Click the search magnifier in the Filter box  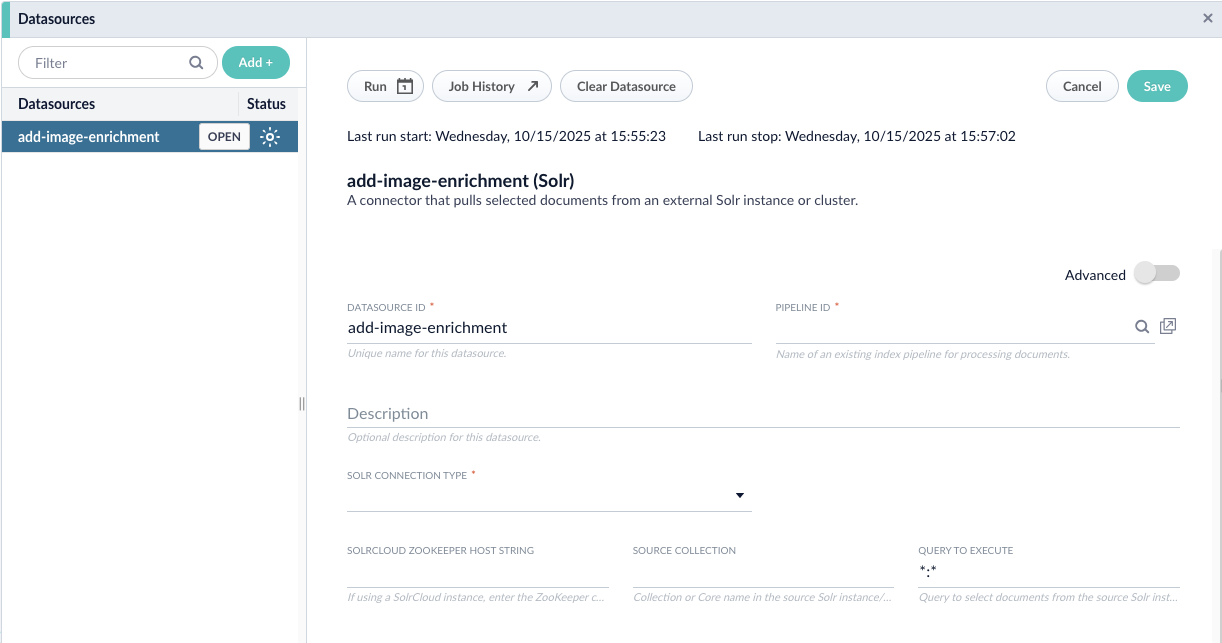click(x=196, y=62)
